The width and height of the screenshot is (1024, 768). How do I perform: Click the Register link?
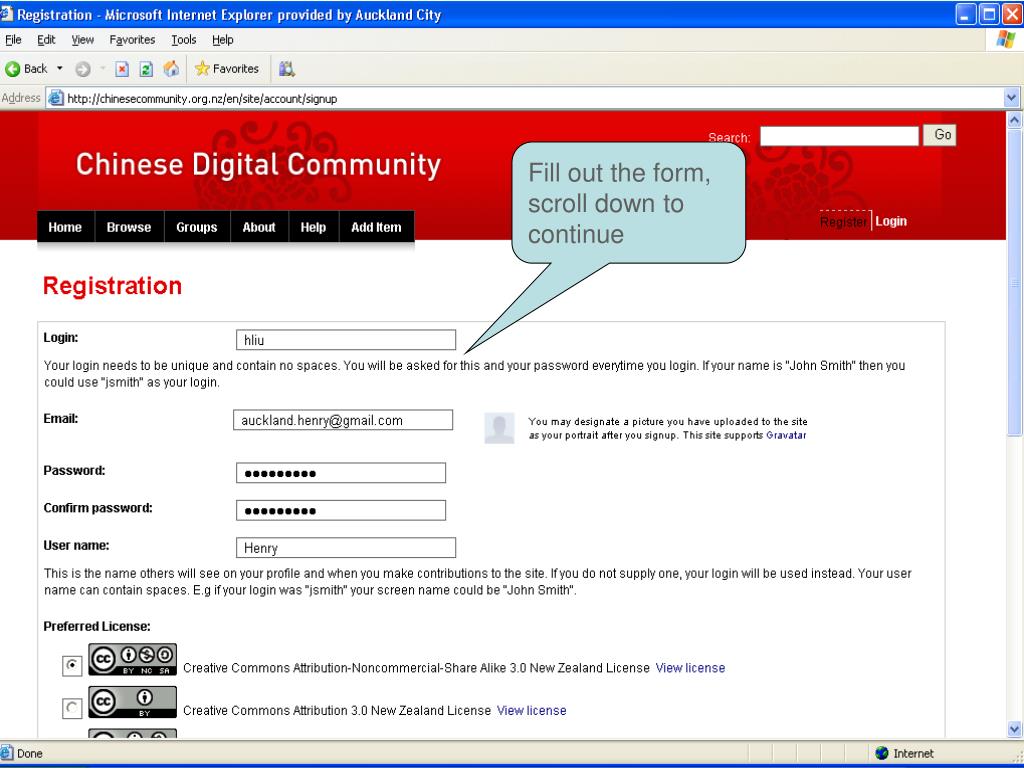[844, 221]
